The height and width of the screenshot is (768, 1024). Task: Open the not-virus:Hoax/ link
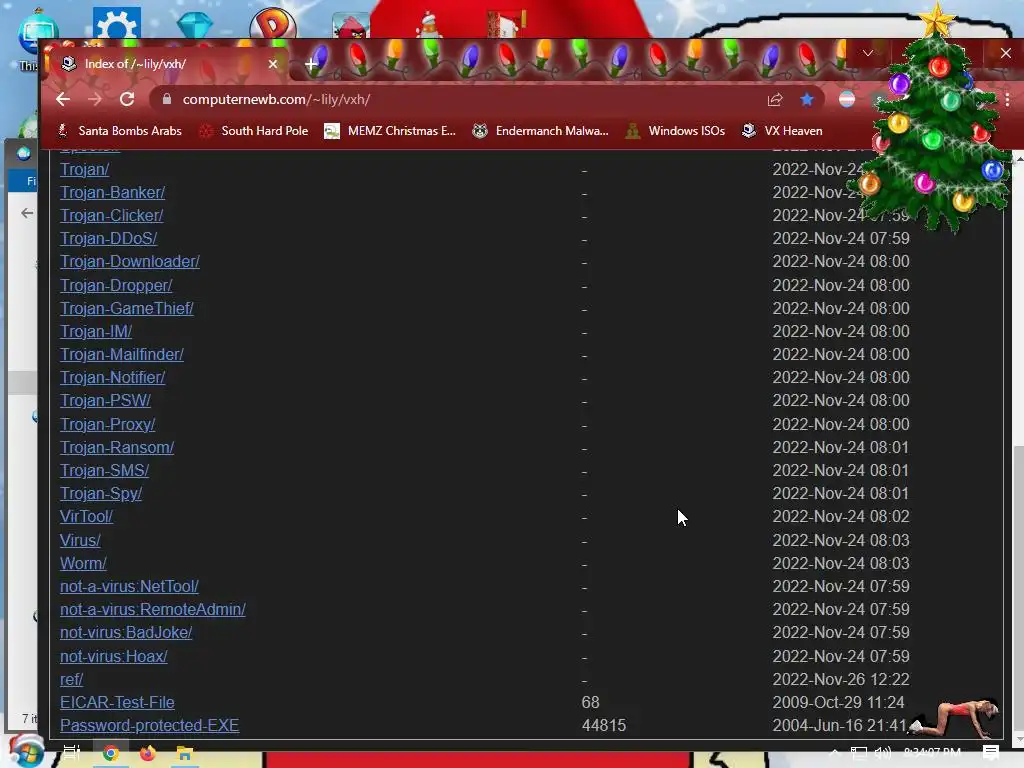tap(114, 656)
